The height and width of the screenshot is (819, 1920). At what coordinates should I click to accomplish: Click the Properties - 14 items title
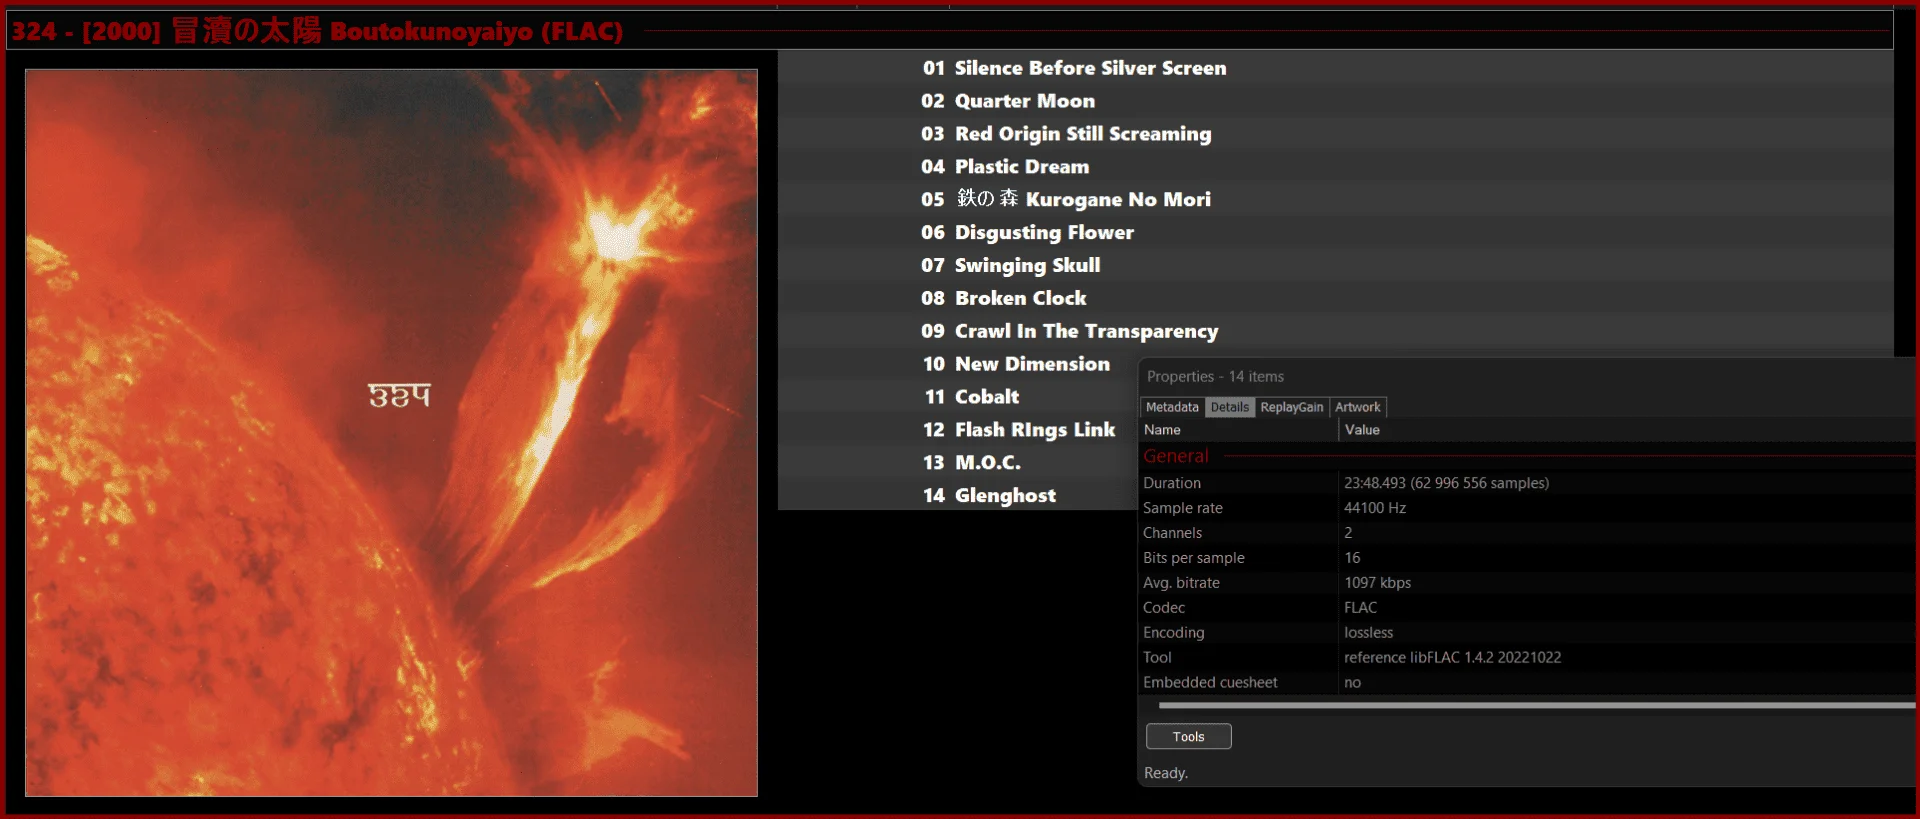tap(1215, 377)
